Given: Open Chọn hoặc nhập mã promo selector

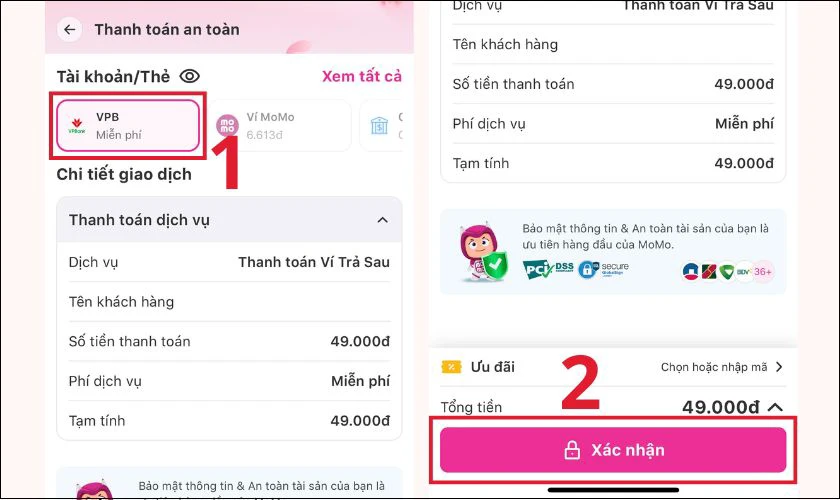Looking at the screenshot, I should (x=722, y=367).
